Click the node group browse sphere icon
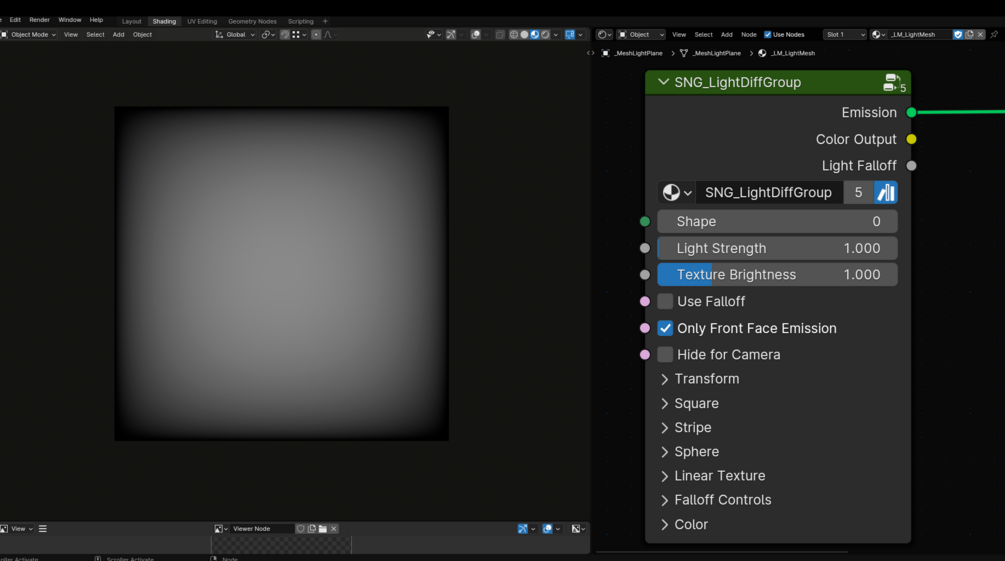Viewport: 1005px width, 561px height. click(677, 192)
